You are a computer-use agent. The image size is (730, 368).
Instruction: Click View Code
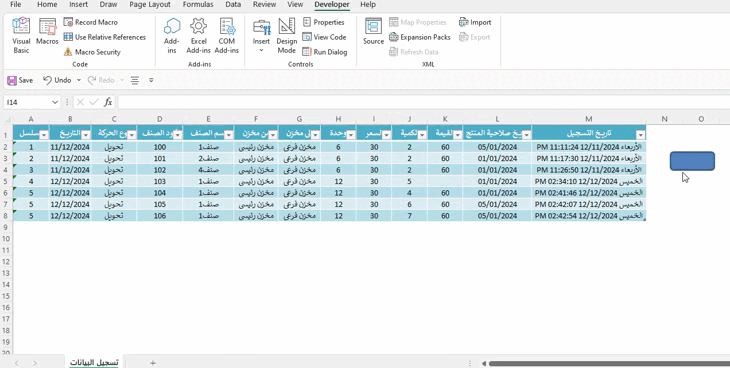click(x=324, y=37)
